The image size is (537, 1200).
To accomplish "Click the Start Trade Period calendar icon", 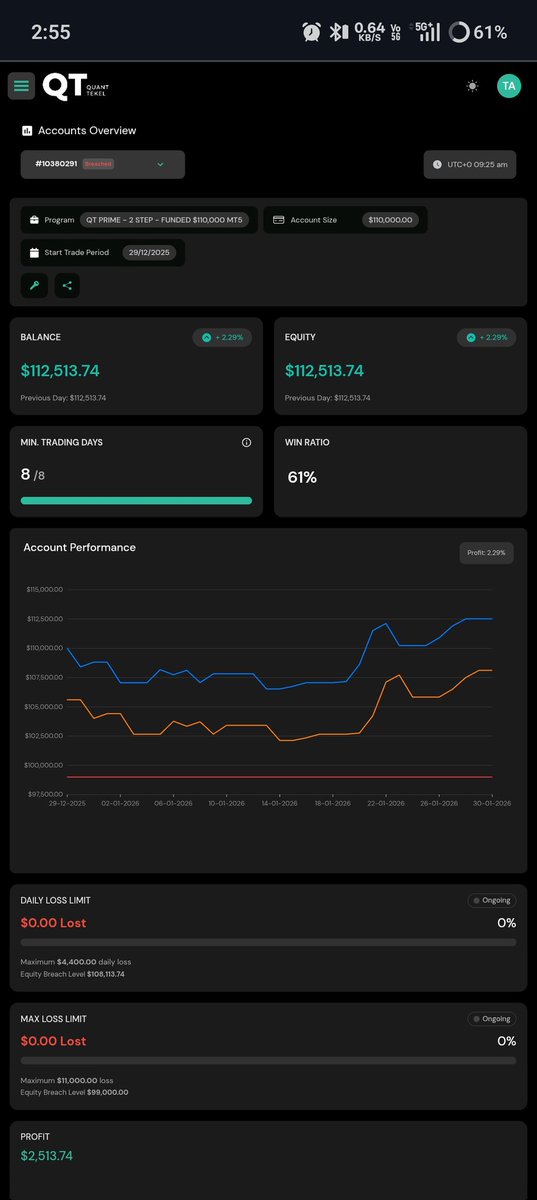I will 34,253.
